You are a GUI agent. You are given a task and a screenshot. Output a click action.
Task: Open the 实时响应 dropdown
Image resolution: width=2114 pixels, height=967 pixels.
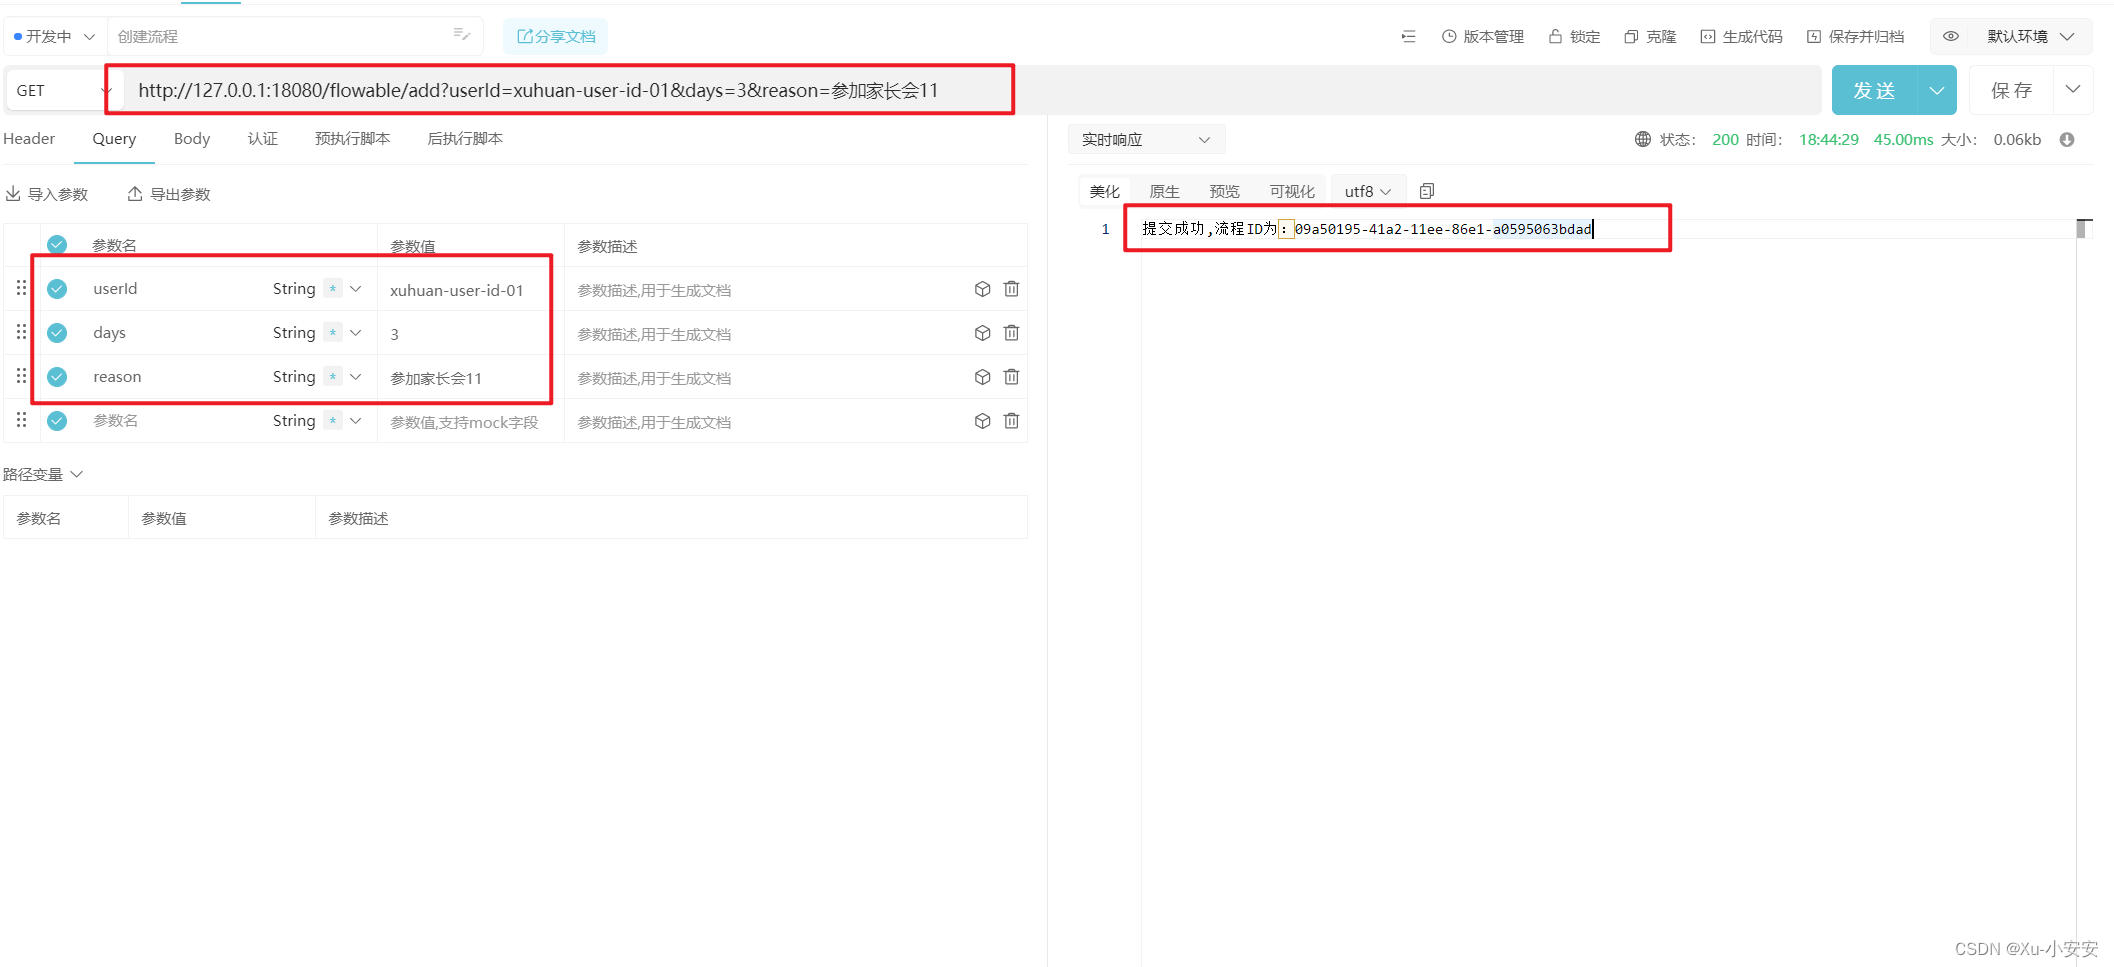point(1146,140)
